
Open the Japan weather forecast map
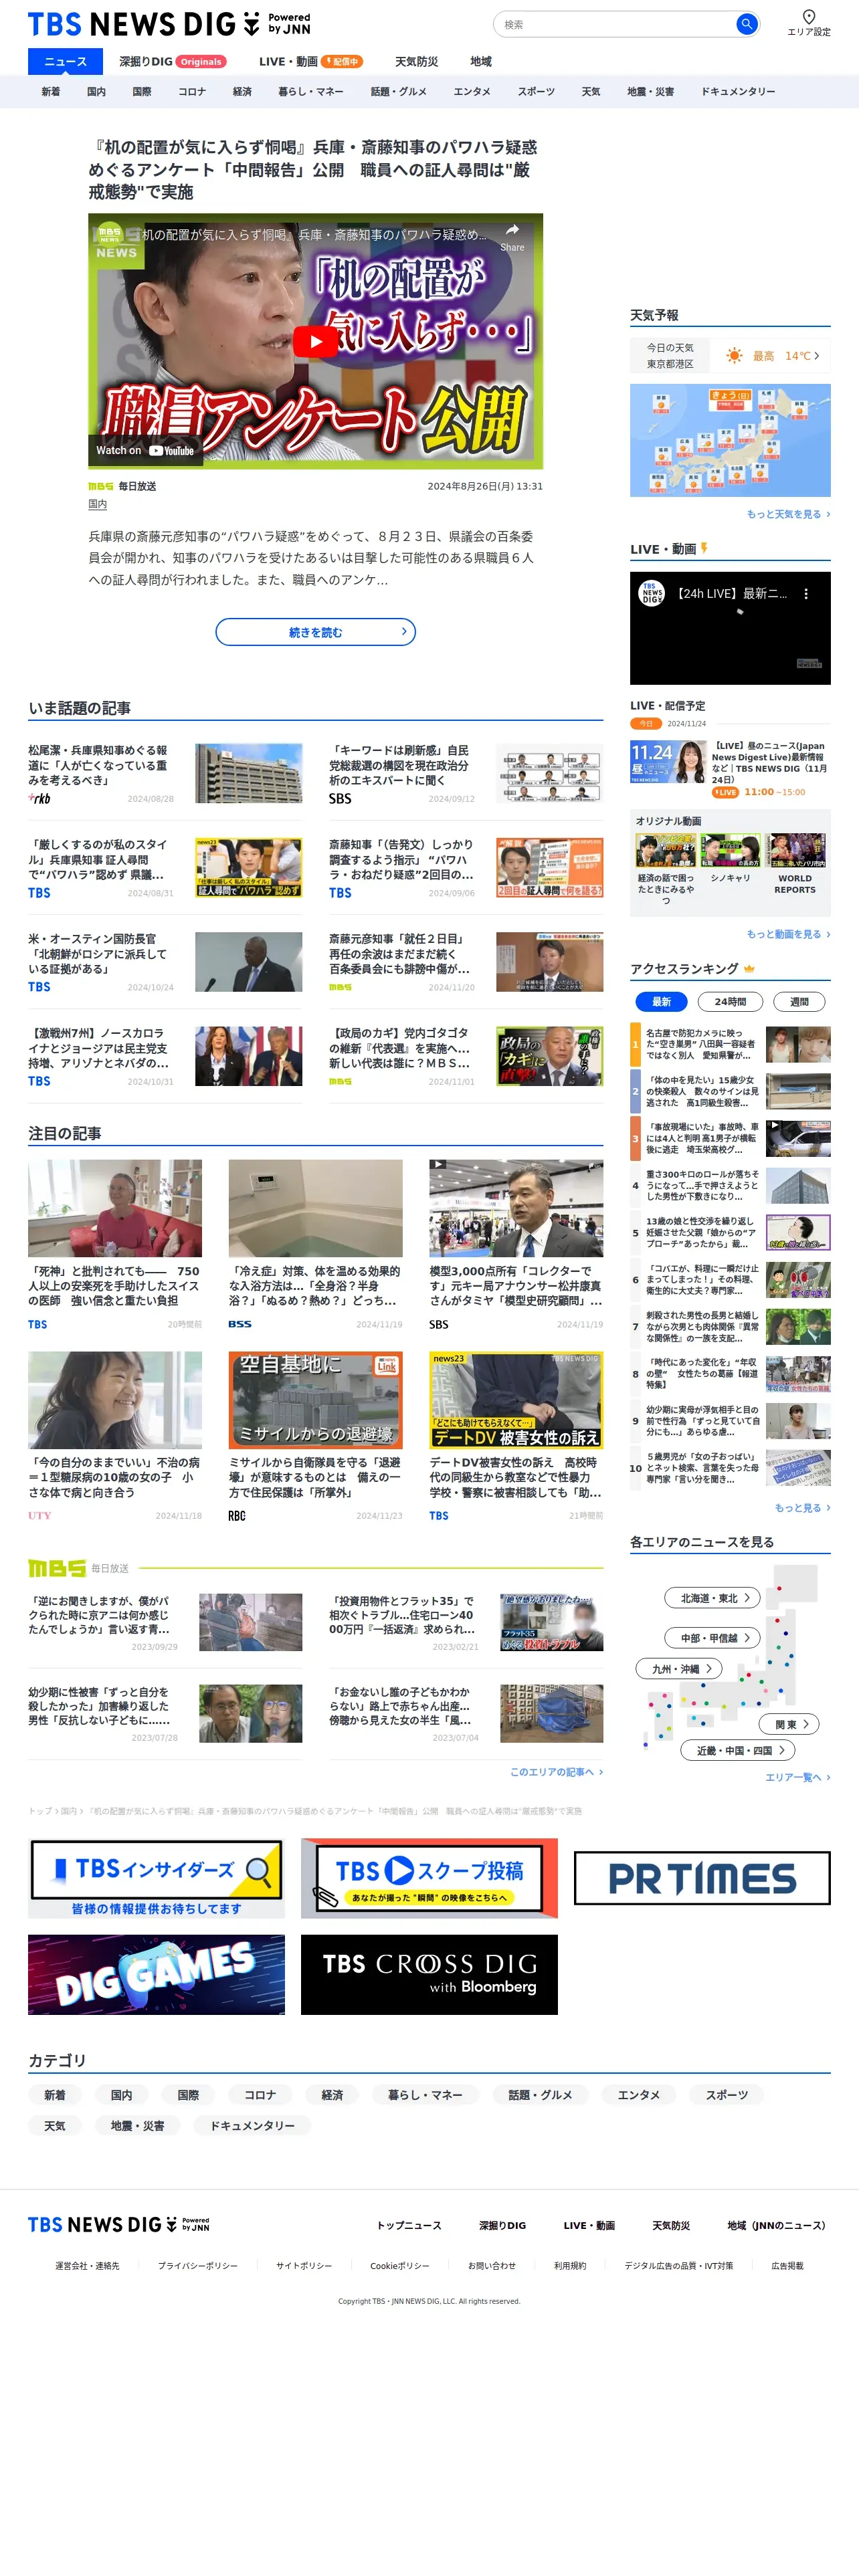(730, 440)
